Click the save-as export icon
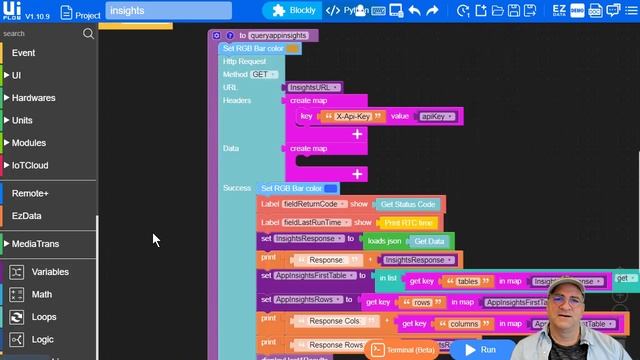 tap(530, 11)
